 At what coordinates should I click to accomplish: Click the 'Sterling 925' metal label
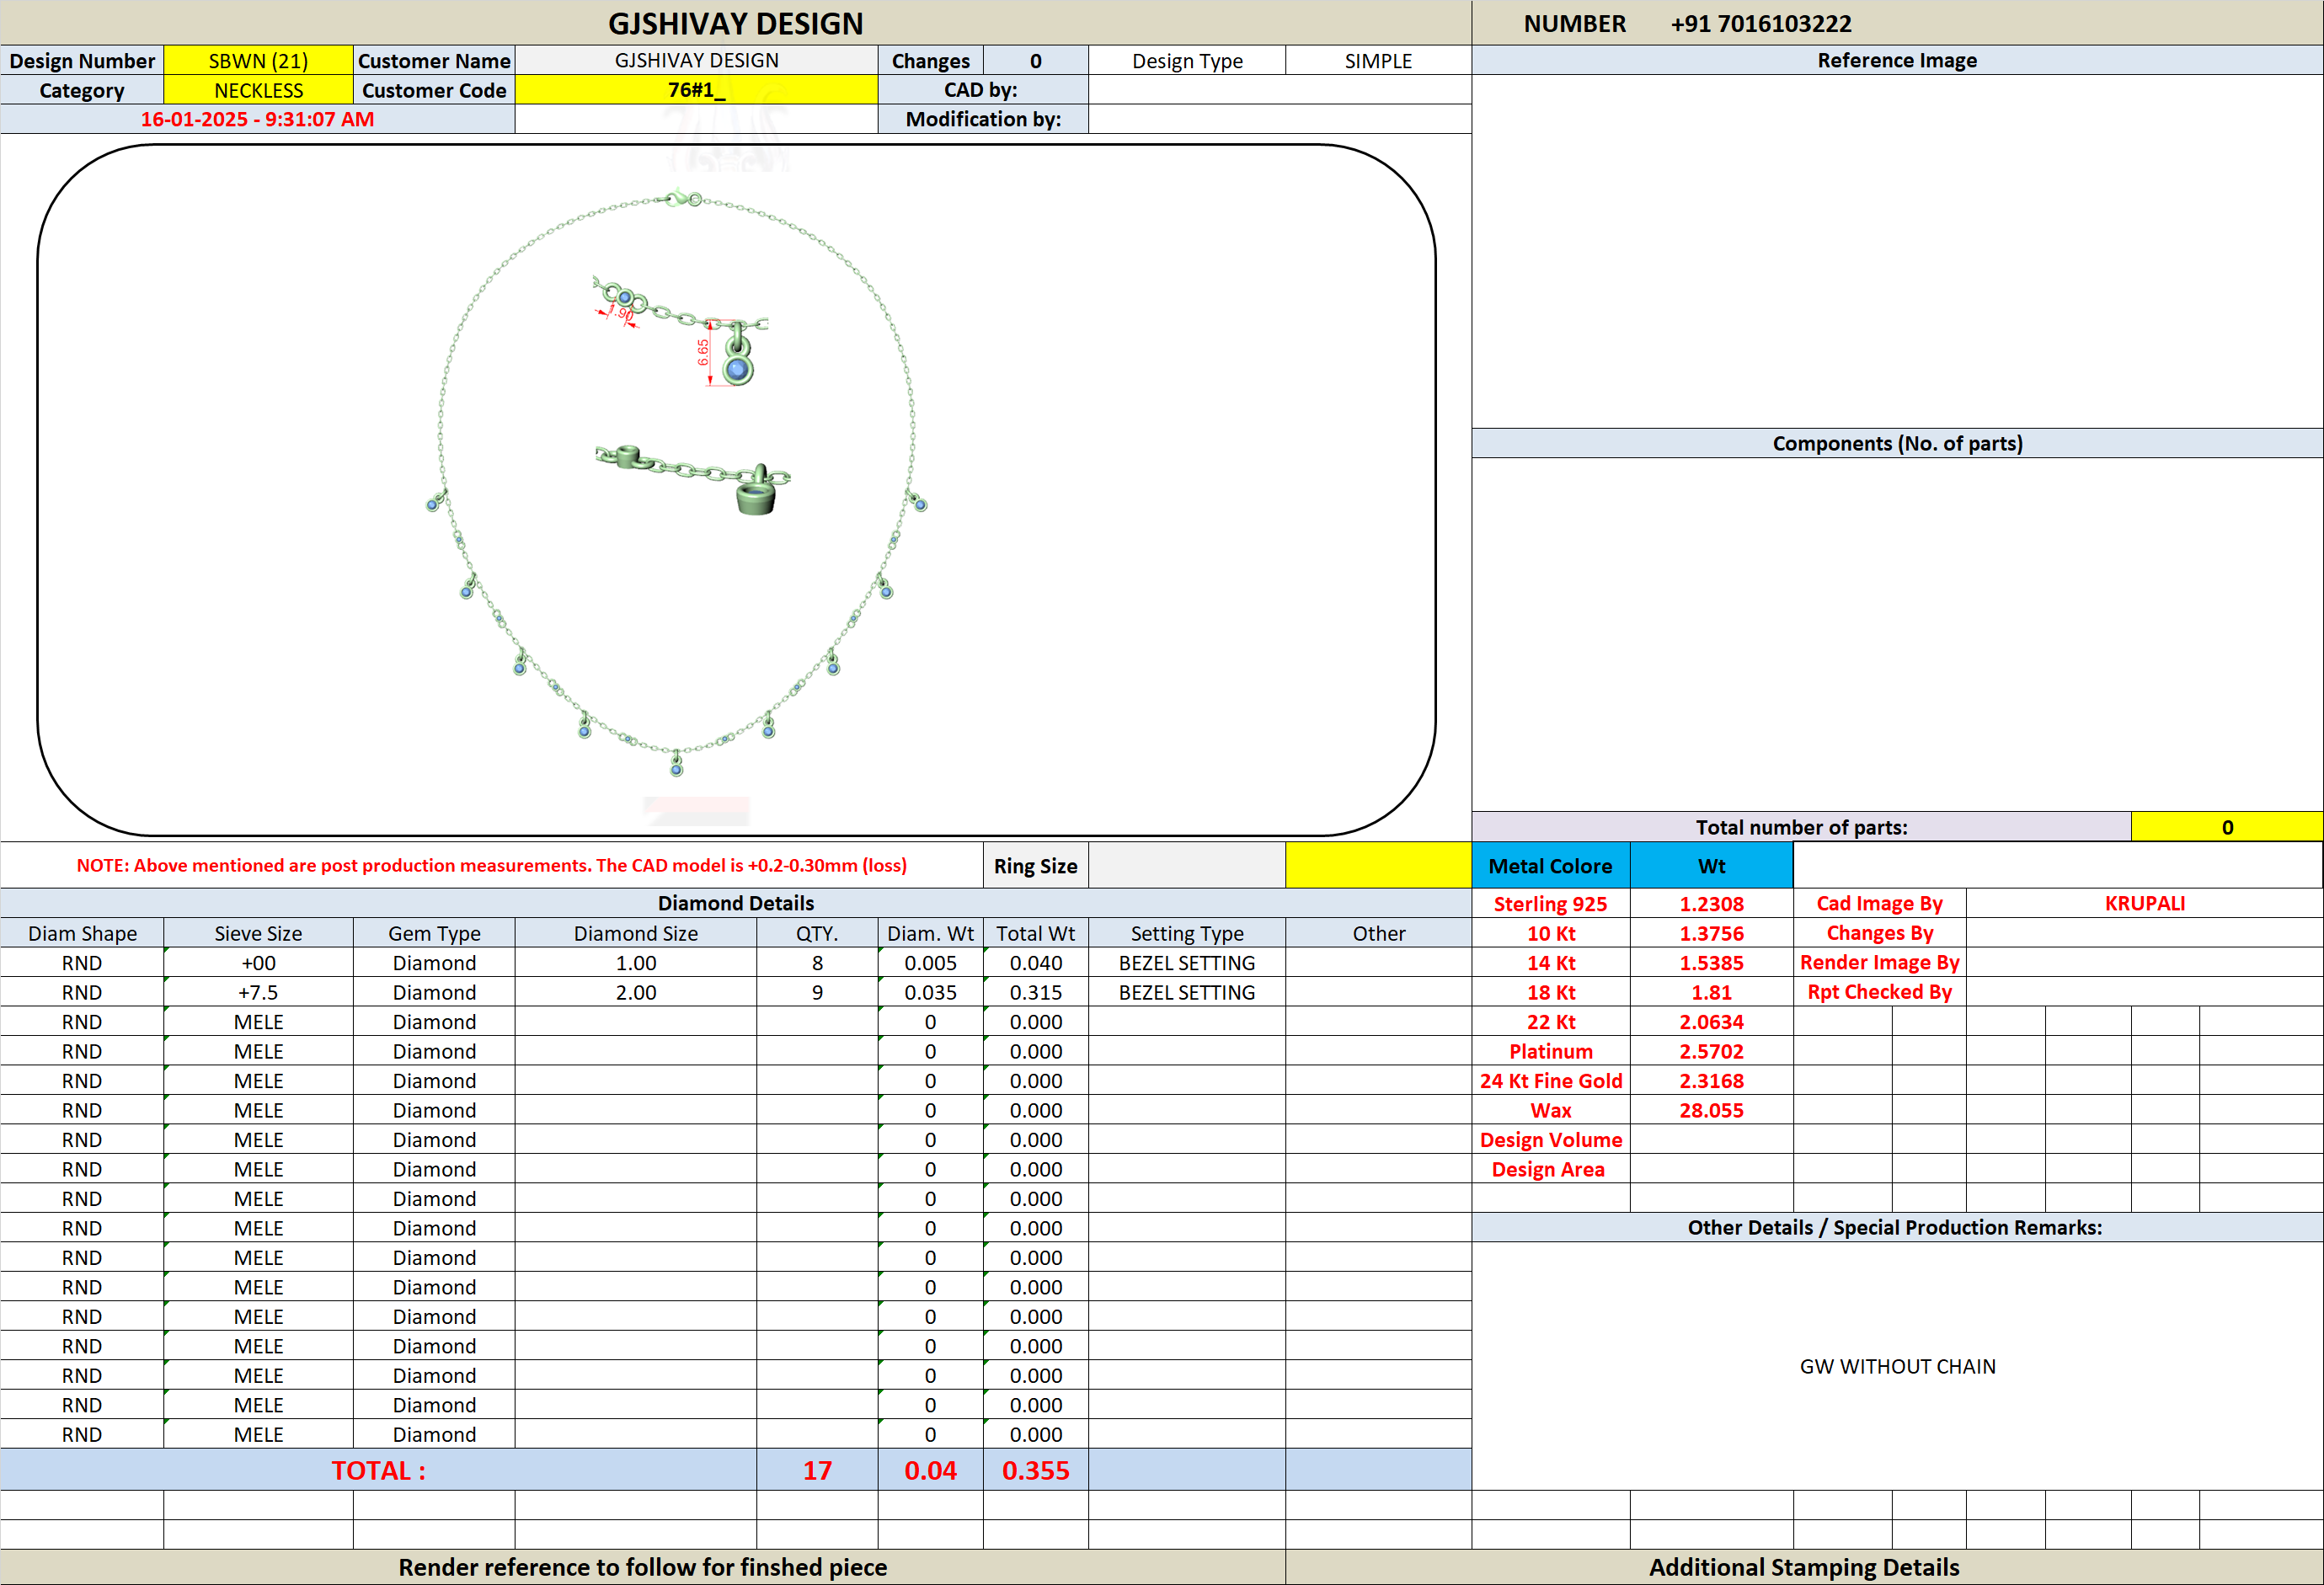coord(1550,904)
